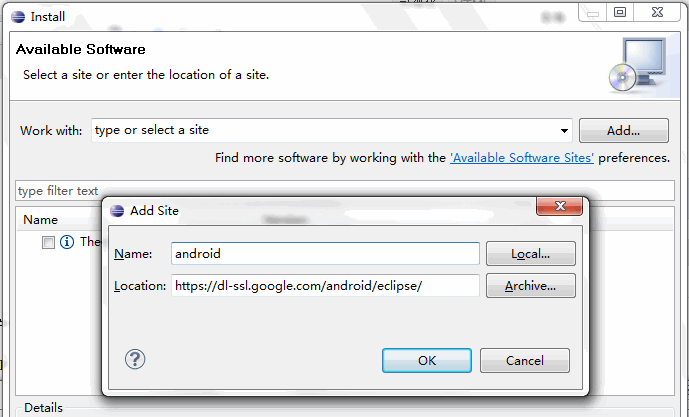The height and width of the screenshot is (417, 689).
Task: Close the Add Site dialog
Action: pyautogui.click(x=559, y=207)
